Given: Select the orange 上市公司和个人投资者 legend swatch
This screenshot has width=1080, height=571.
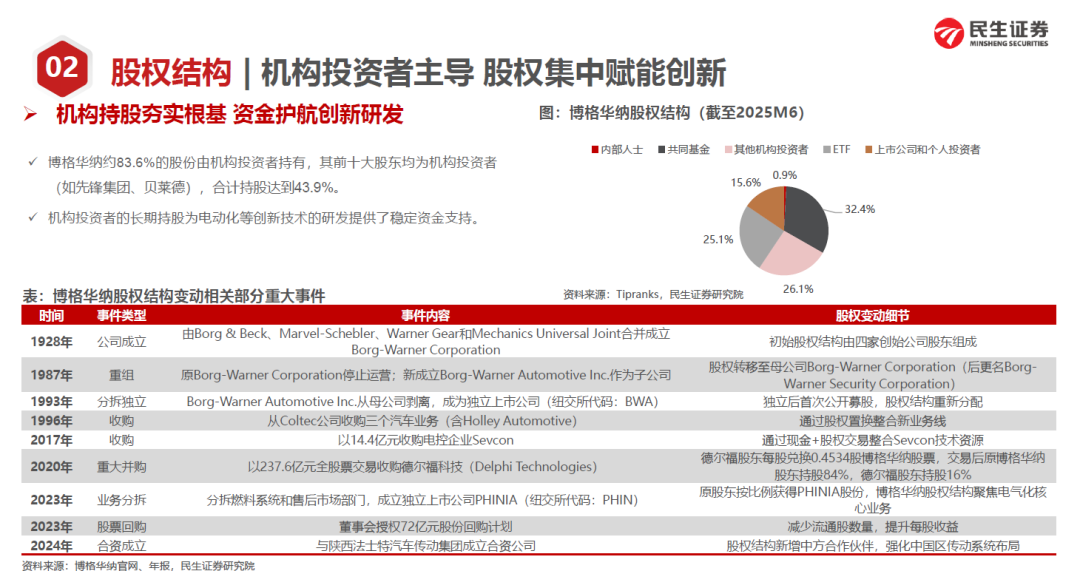Looking at the screenshot, I should coord(869,149).
